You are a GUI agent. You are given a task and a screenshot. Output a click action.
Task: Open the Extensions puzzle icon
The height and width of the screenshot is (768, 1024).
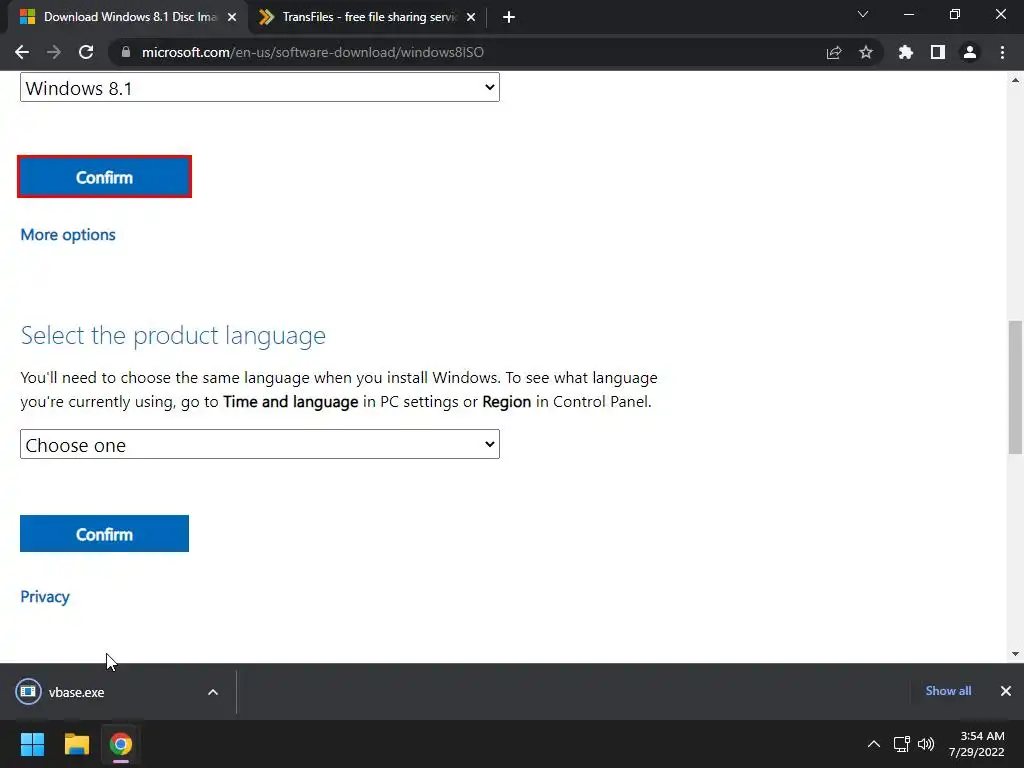coord(906,52)
